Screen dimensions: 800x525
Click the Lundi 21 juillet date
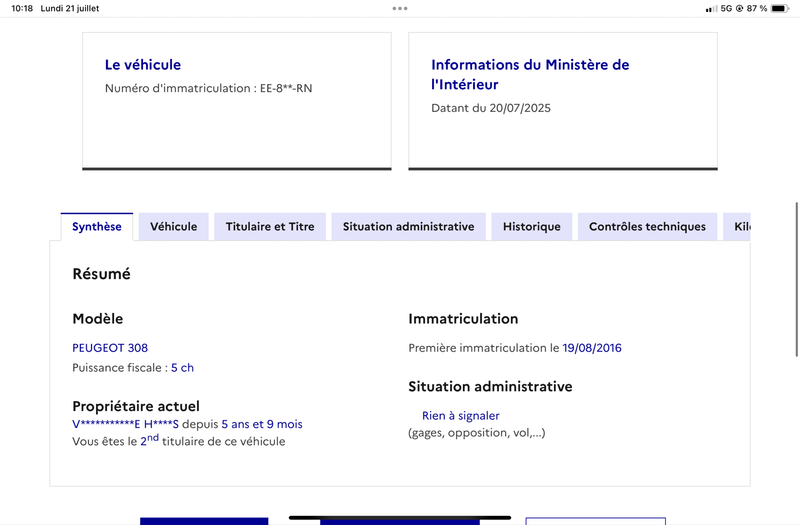(x=70, y=8)
